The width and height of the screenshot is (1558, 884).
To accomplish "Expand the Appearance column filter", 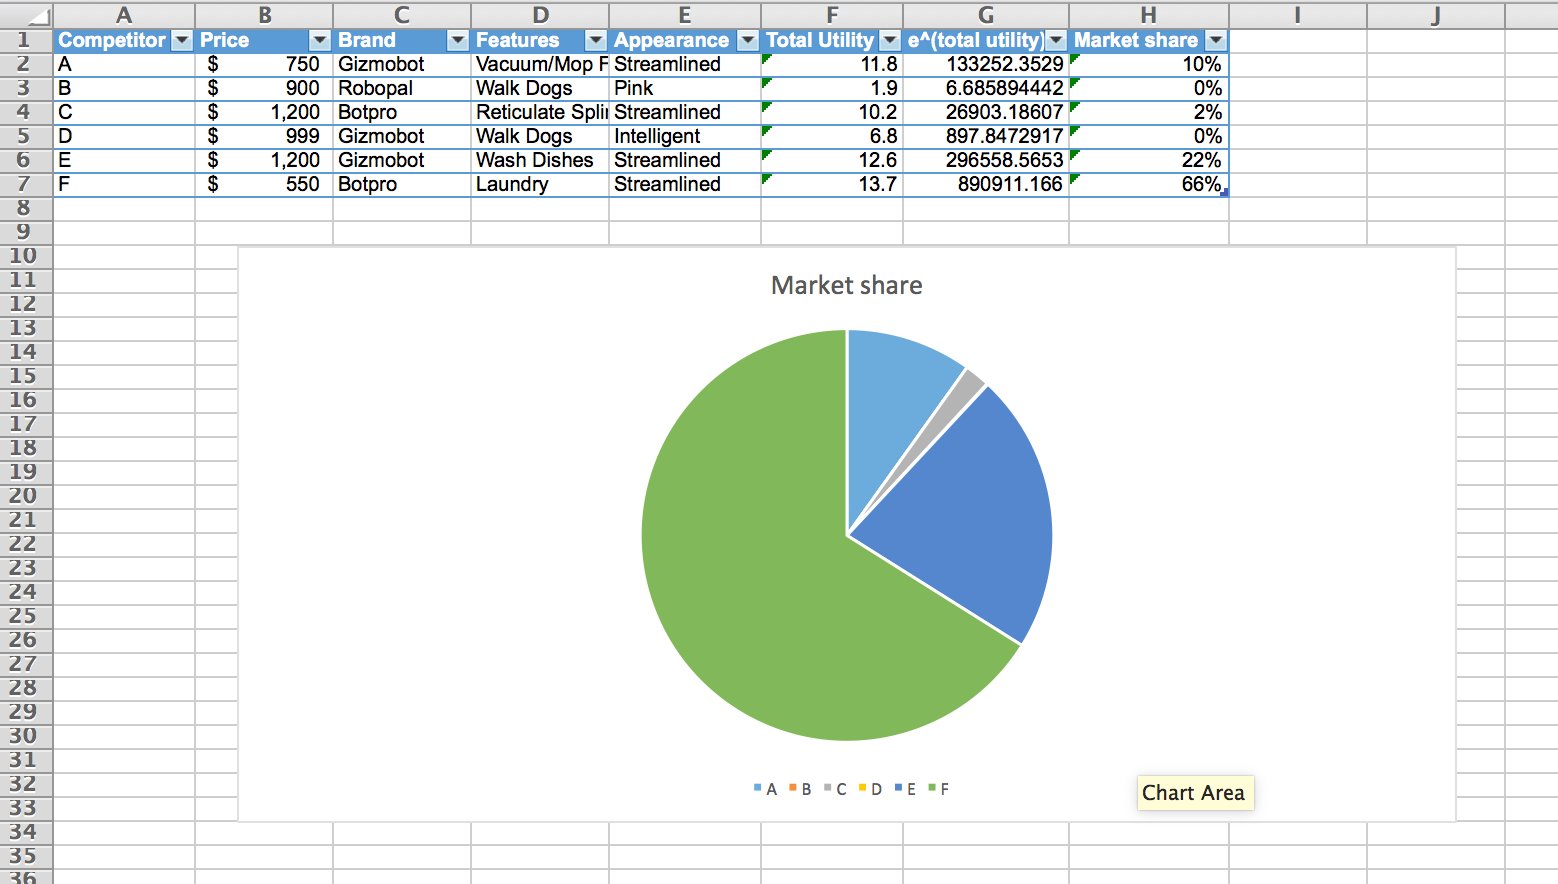I will pyautogui.click(x=747, y=41).
